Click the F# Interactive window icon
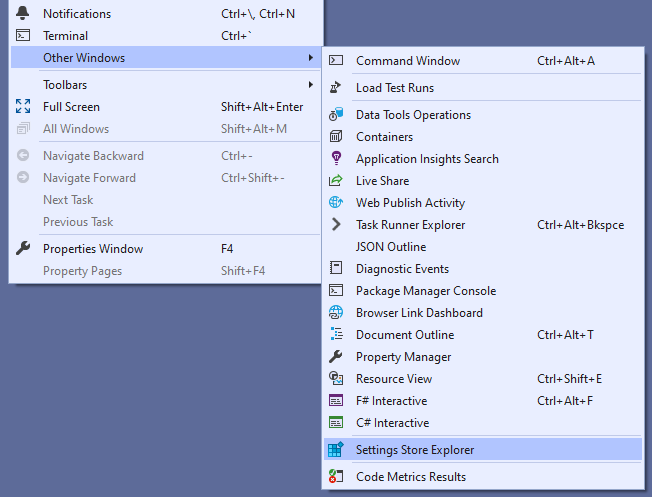Screen dimensions: 652x497 click(x=336, y=401)
